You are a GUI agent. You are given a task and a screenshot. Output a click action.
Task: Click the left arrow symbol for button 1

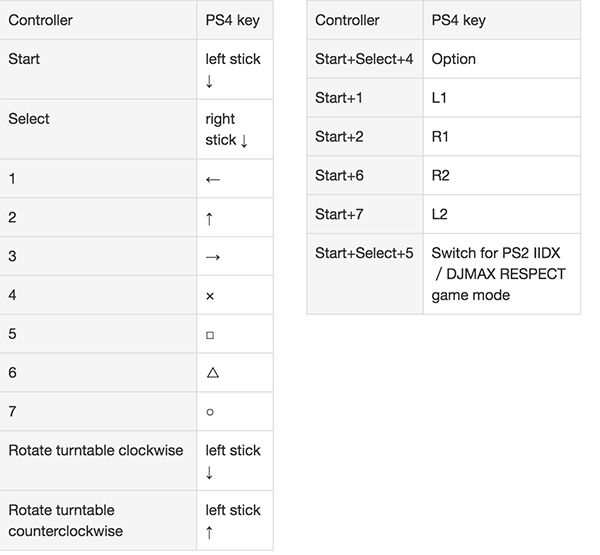click(x=213, y=180)
